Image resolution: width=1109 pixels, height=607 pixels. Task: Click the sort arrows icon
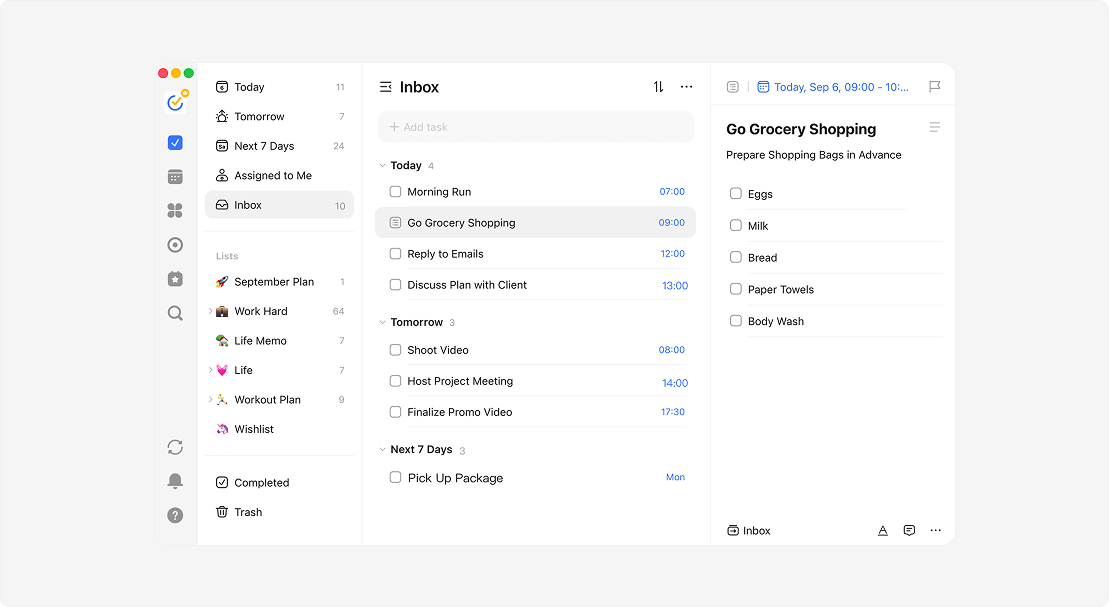658,87
